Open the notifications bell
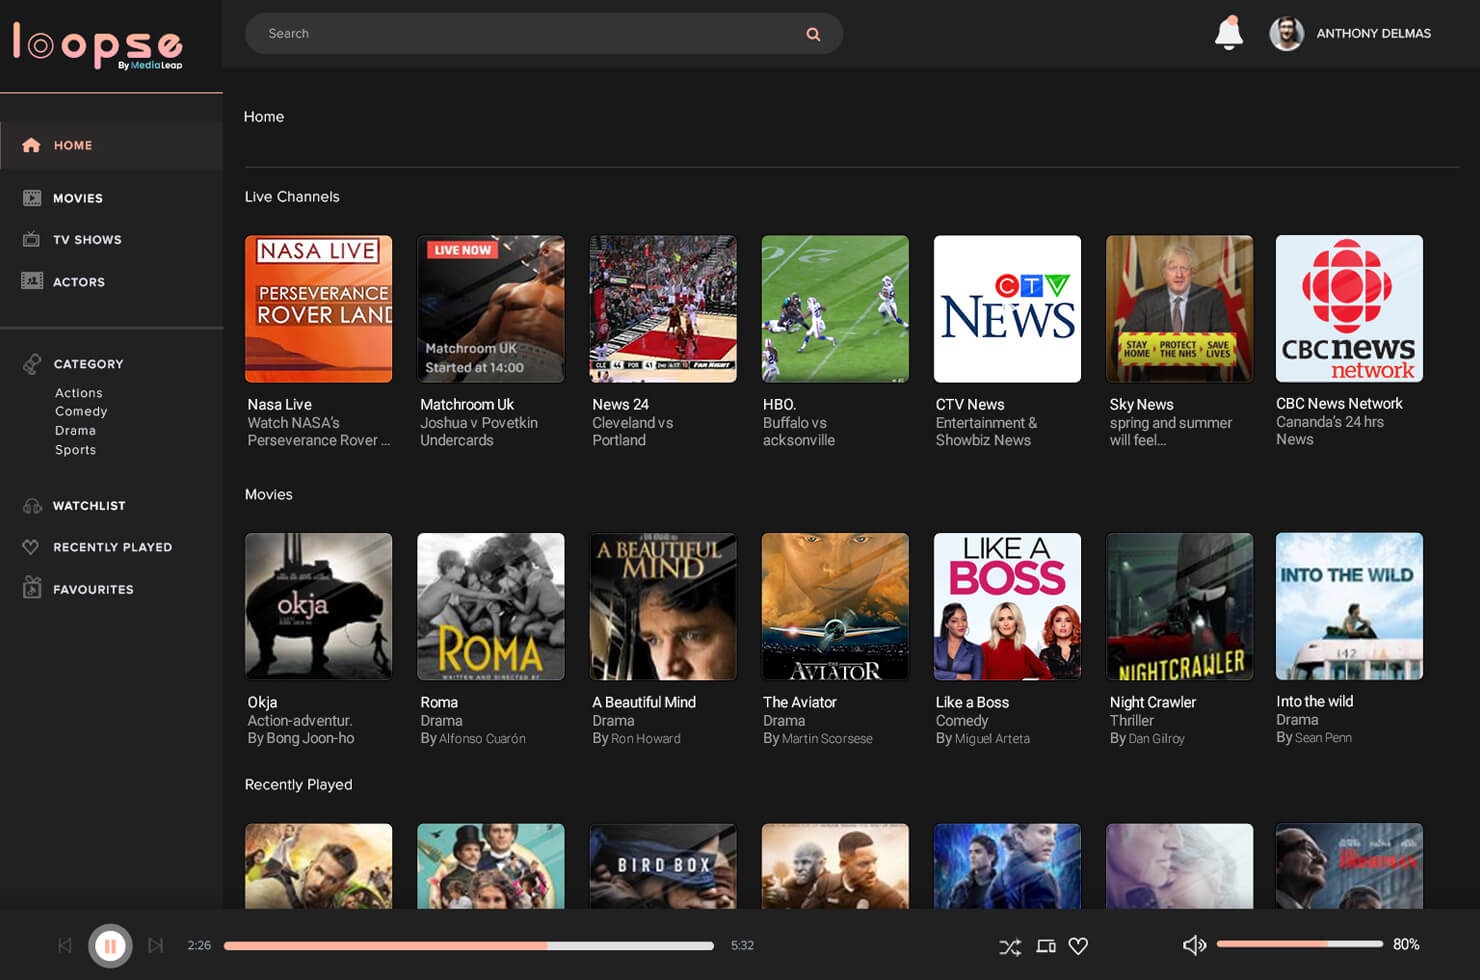The width and height of the screenshot is (1480, 980). [1228, 33]
